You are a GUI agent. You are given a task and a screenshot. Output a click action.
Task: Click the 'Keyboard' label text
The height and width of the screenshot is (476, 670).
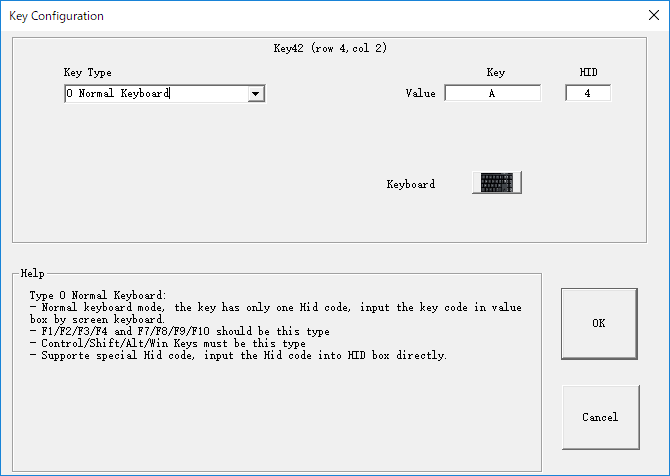click(x=411, y=184)
